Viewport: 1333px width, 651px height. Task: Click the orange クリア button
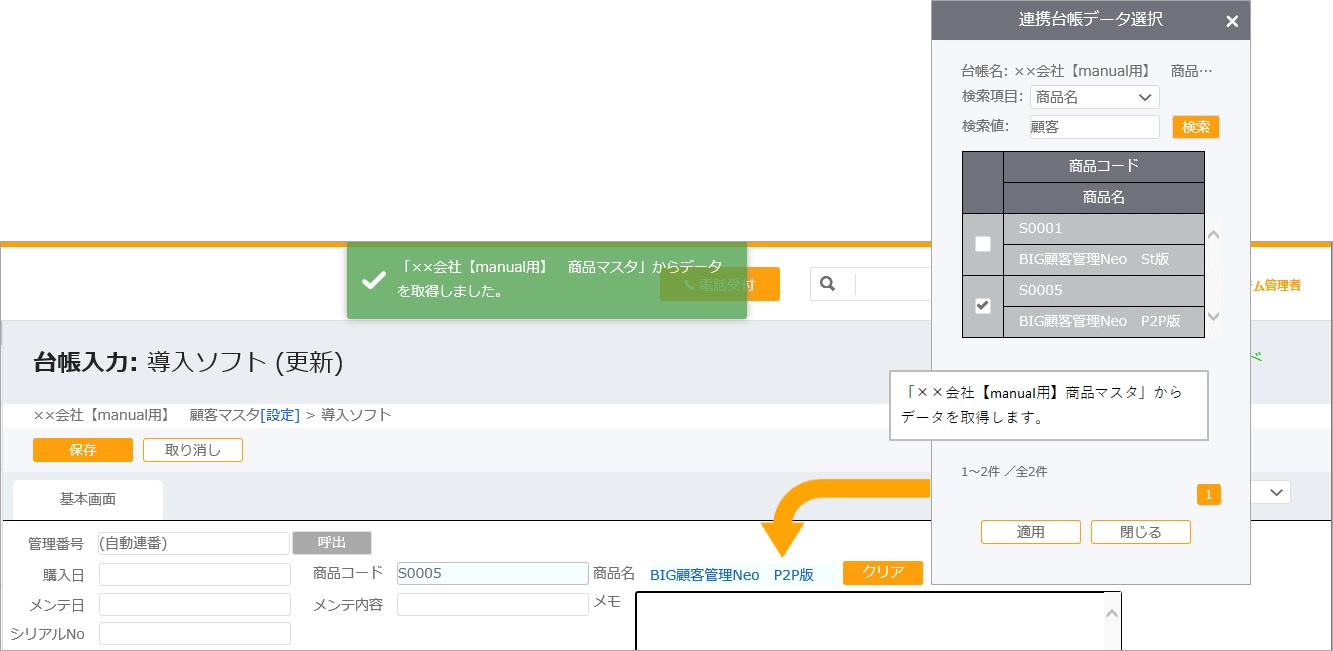[x=883, y=573]
